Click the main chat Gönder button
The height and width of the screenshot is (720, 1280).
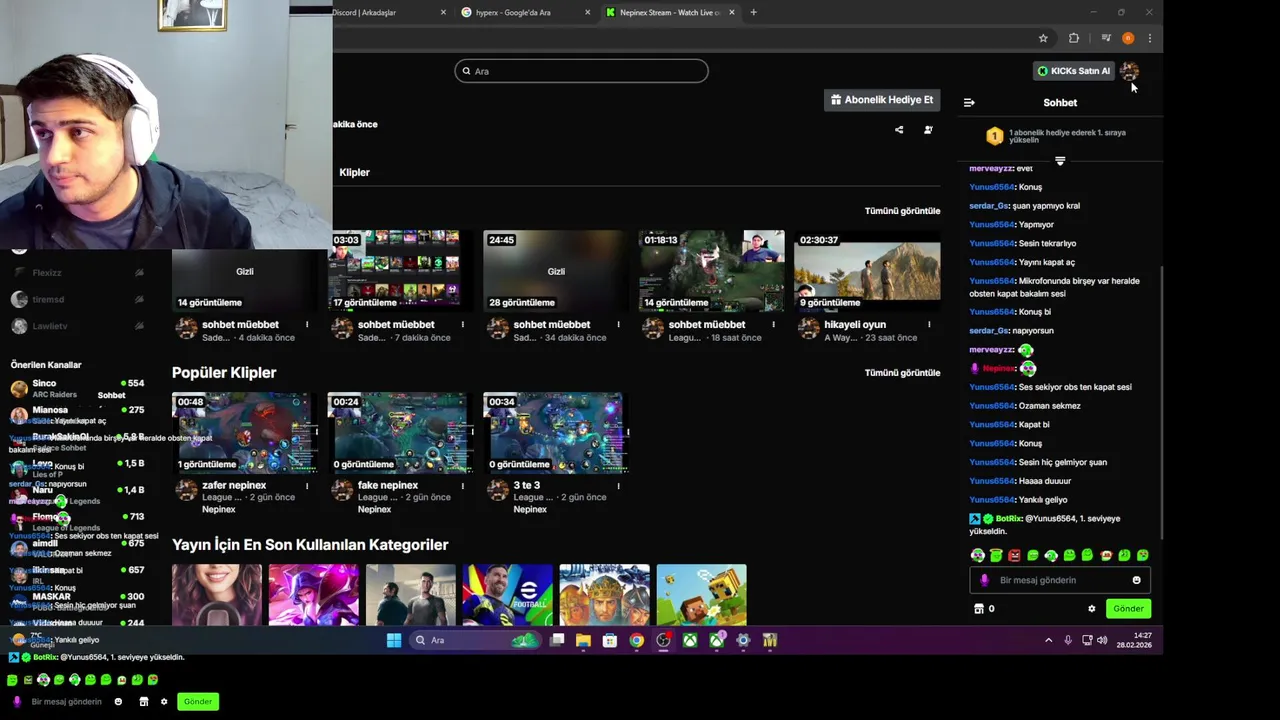click(1128, 608)
